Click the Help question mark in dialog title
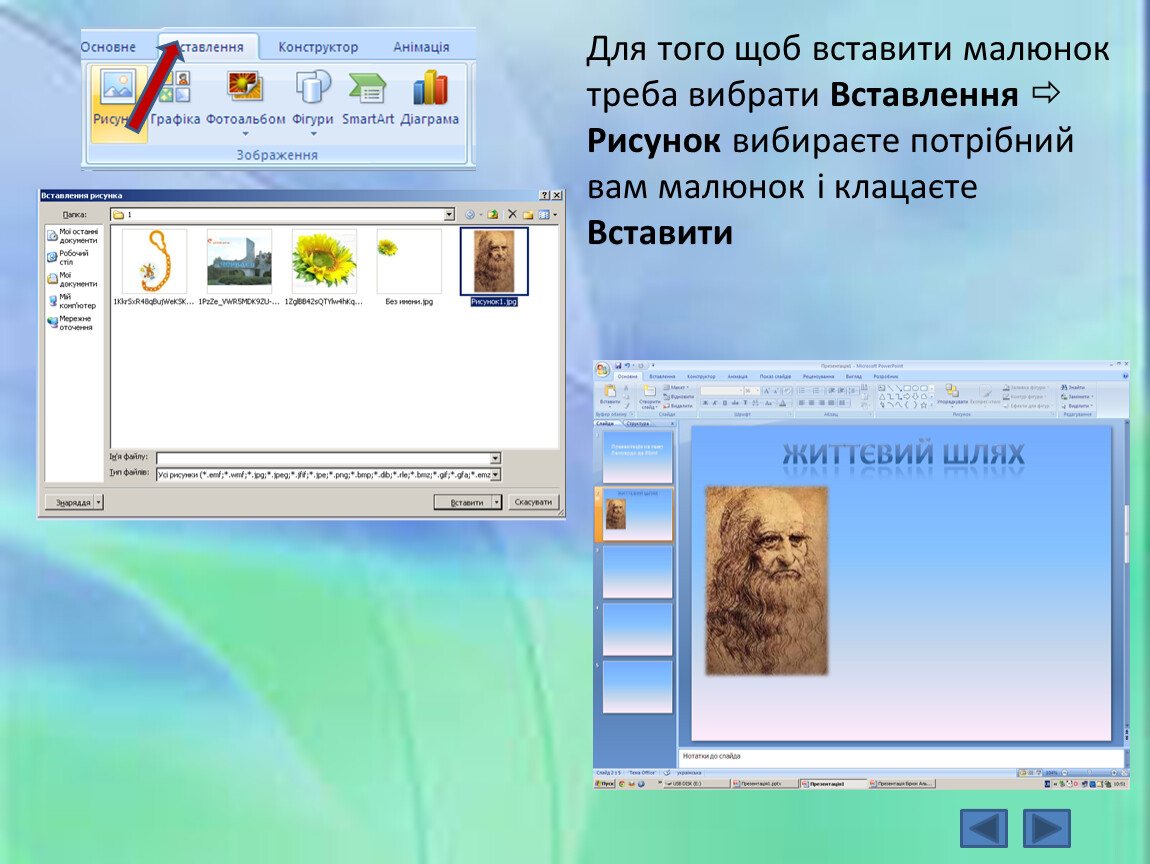Image resolution: width=1150 pixels, height=864 pixels. pyautogui.click(x=544, y=195)
